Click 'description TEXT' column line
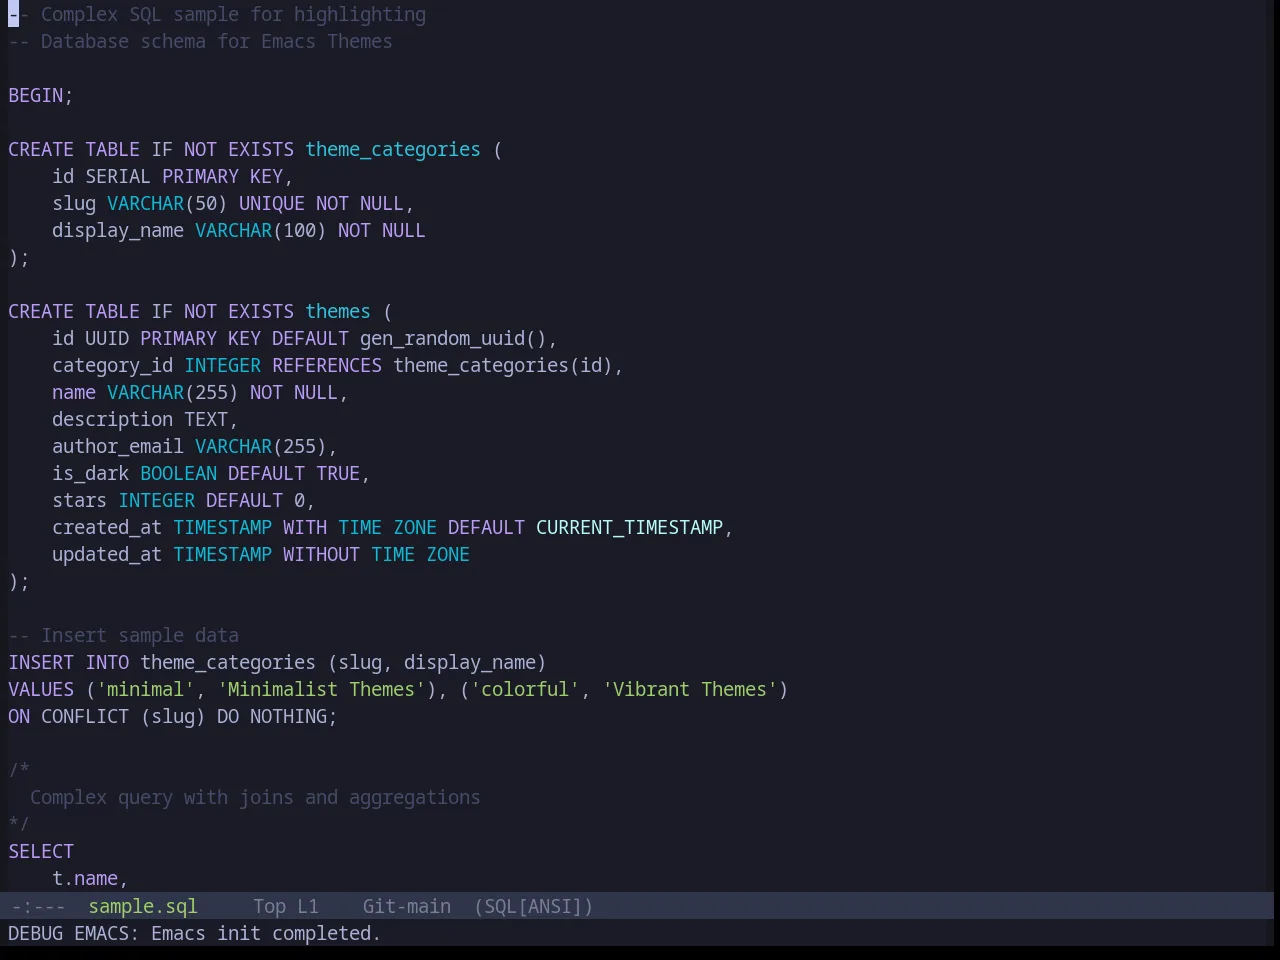Viewport: 1280px width, 960px height. [145, 419]
